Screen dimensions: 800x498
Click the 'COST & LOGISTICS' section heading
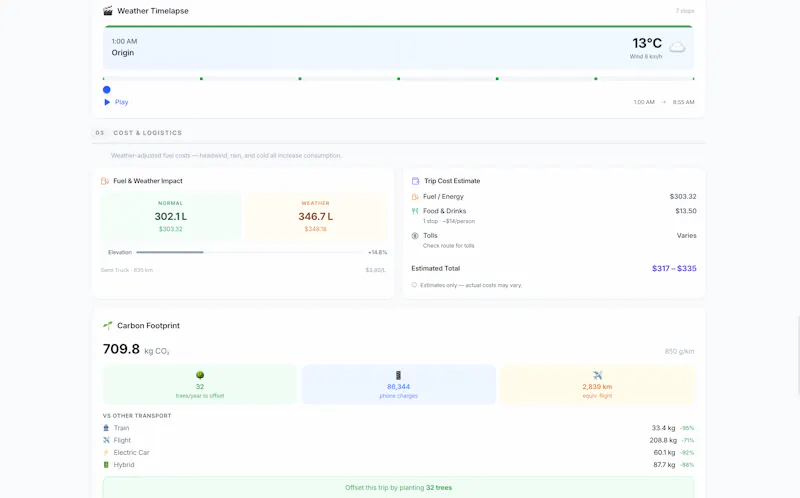click(x=147, y=133)
